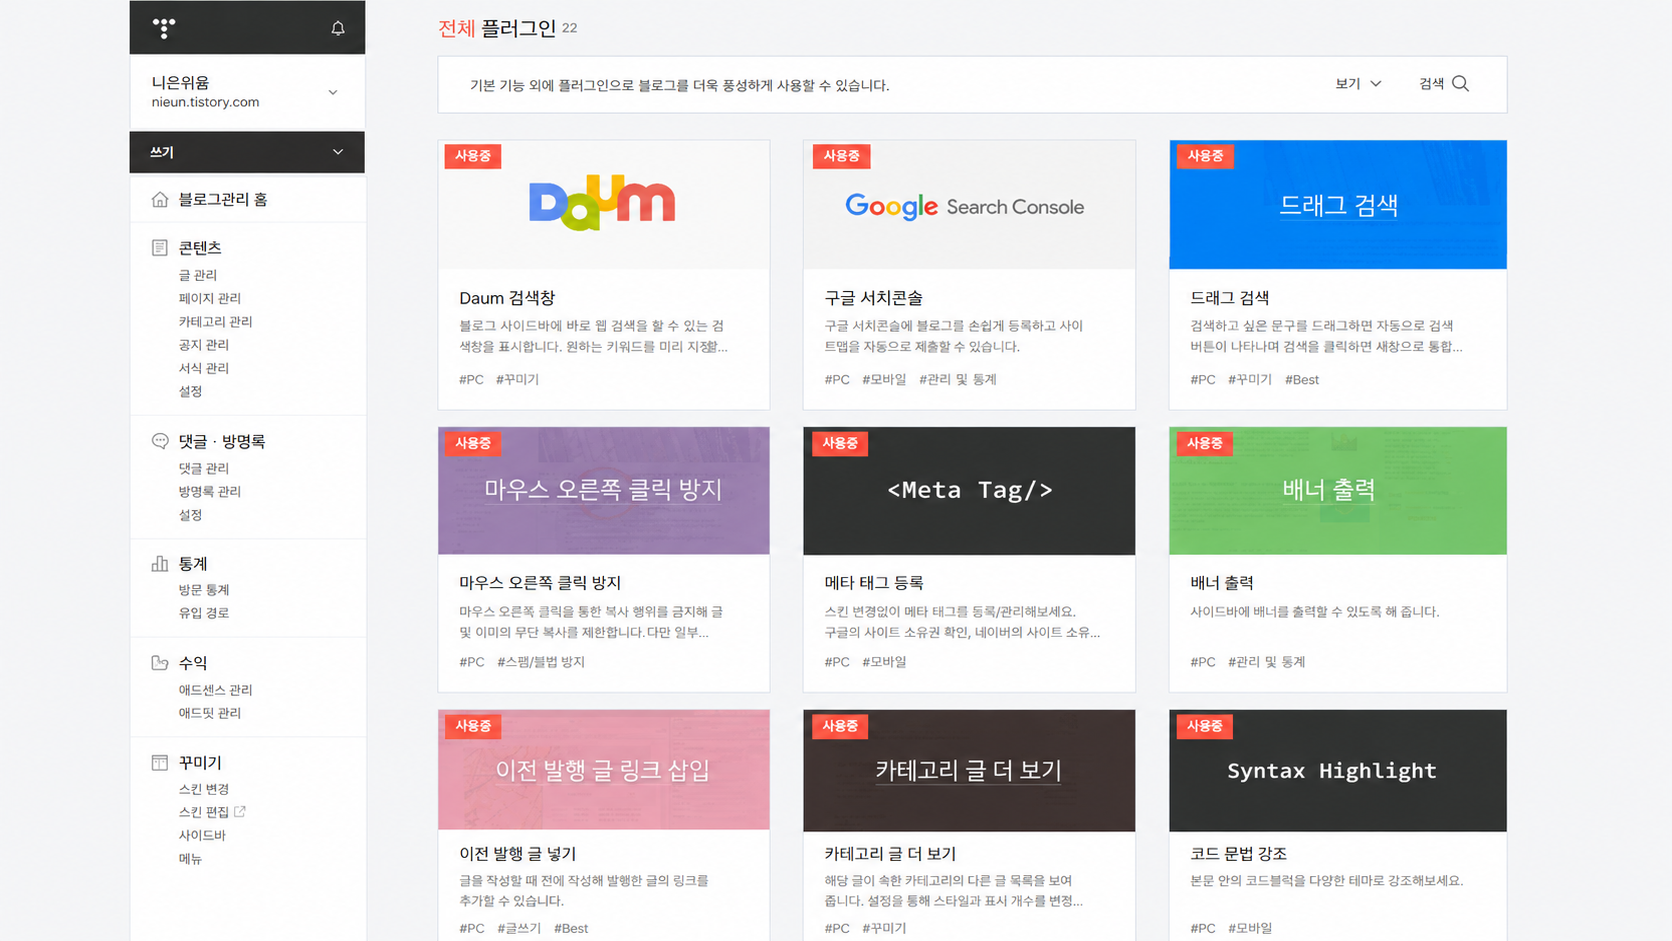Click the Daum 검색창 plugin title
Image resolution: width=1672 pixels, height=941 pixels.
507,298
